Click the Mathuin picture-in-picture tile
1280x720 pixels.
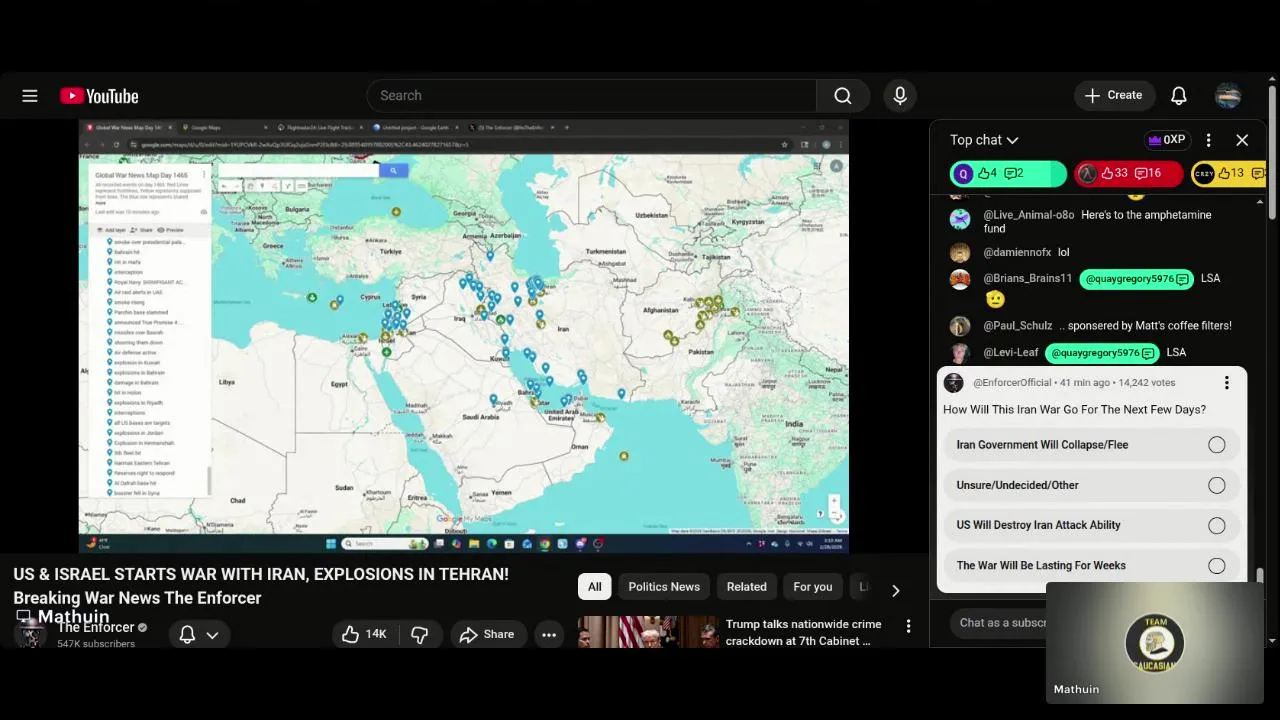point(1155,643)
